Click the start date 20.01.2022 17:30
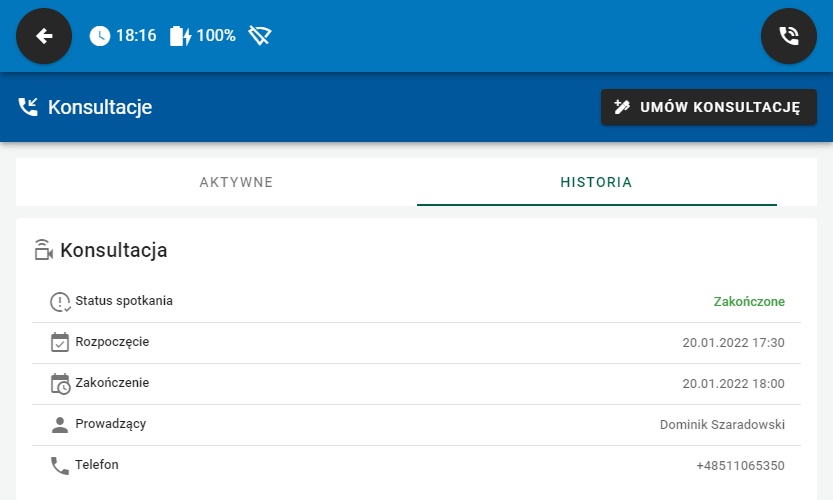Viewport: 833px width, 500px height. (733, 343)
